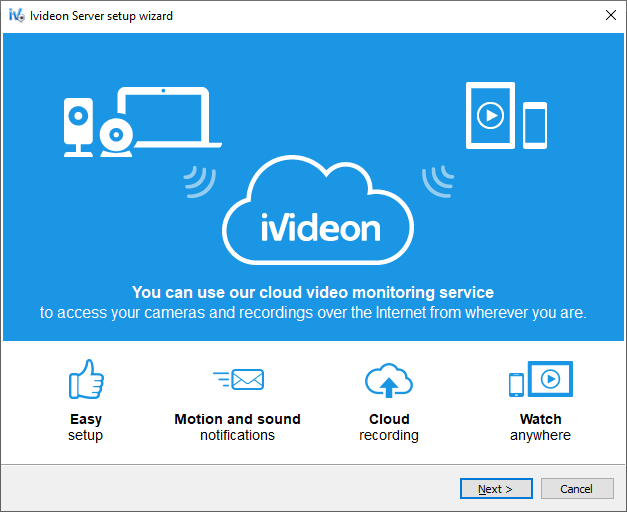This screenshot has width=627, height=512.
Task: Click the tablet with play button icon
Action: tap(490, 116)
